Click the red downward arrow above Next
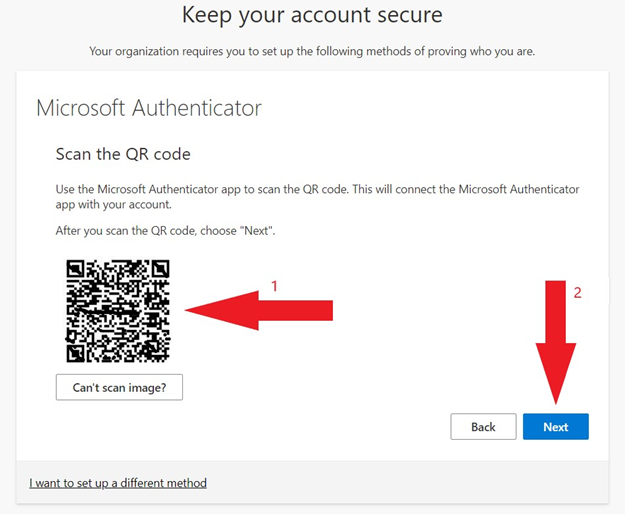Screen dimensions: 625x514 click(x=556, y=343)
